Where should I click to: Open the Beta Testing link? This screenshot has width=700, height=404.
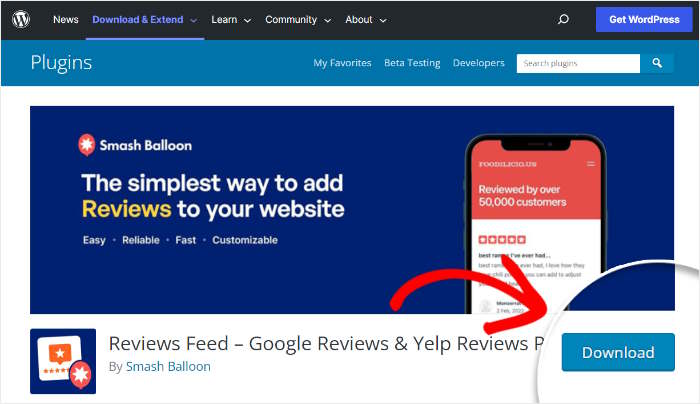(412, 63)
